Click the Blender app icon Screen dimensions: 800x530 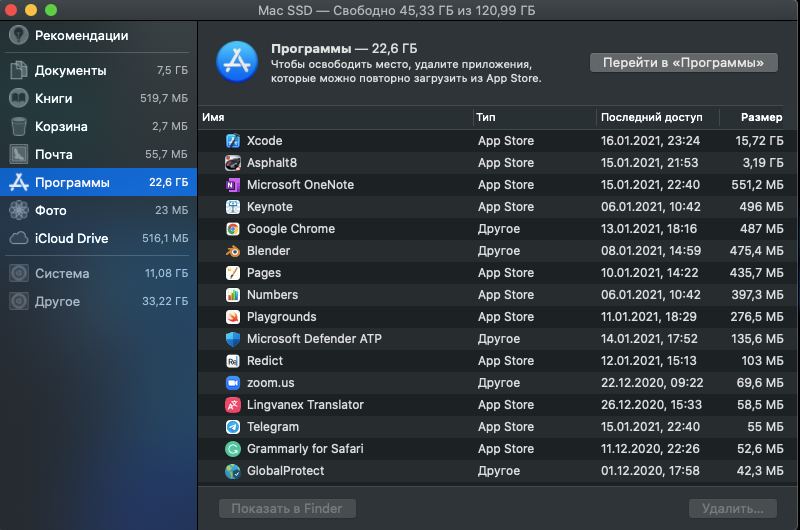pos(233,251)
